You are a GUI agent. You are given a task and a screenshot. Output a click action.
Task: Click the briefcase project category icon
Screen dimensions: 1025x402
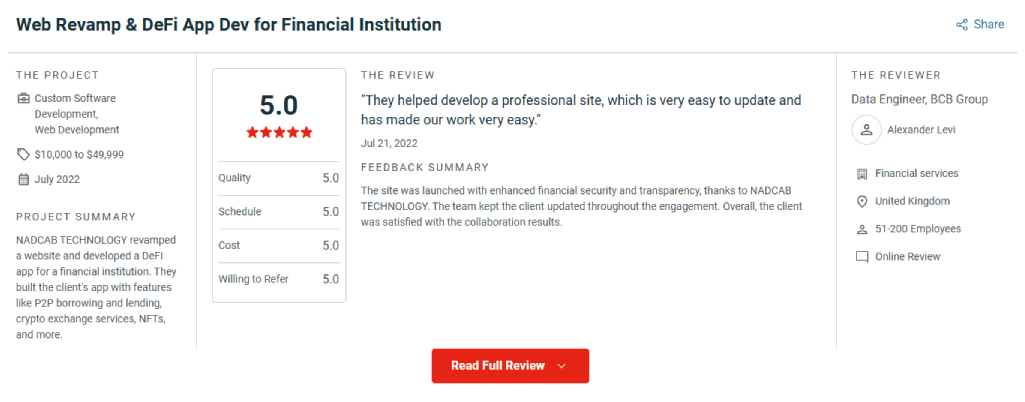click(24, 99)
